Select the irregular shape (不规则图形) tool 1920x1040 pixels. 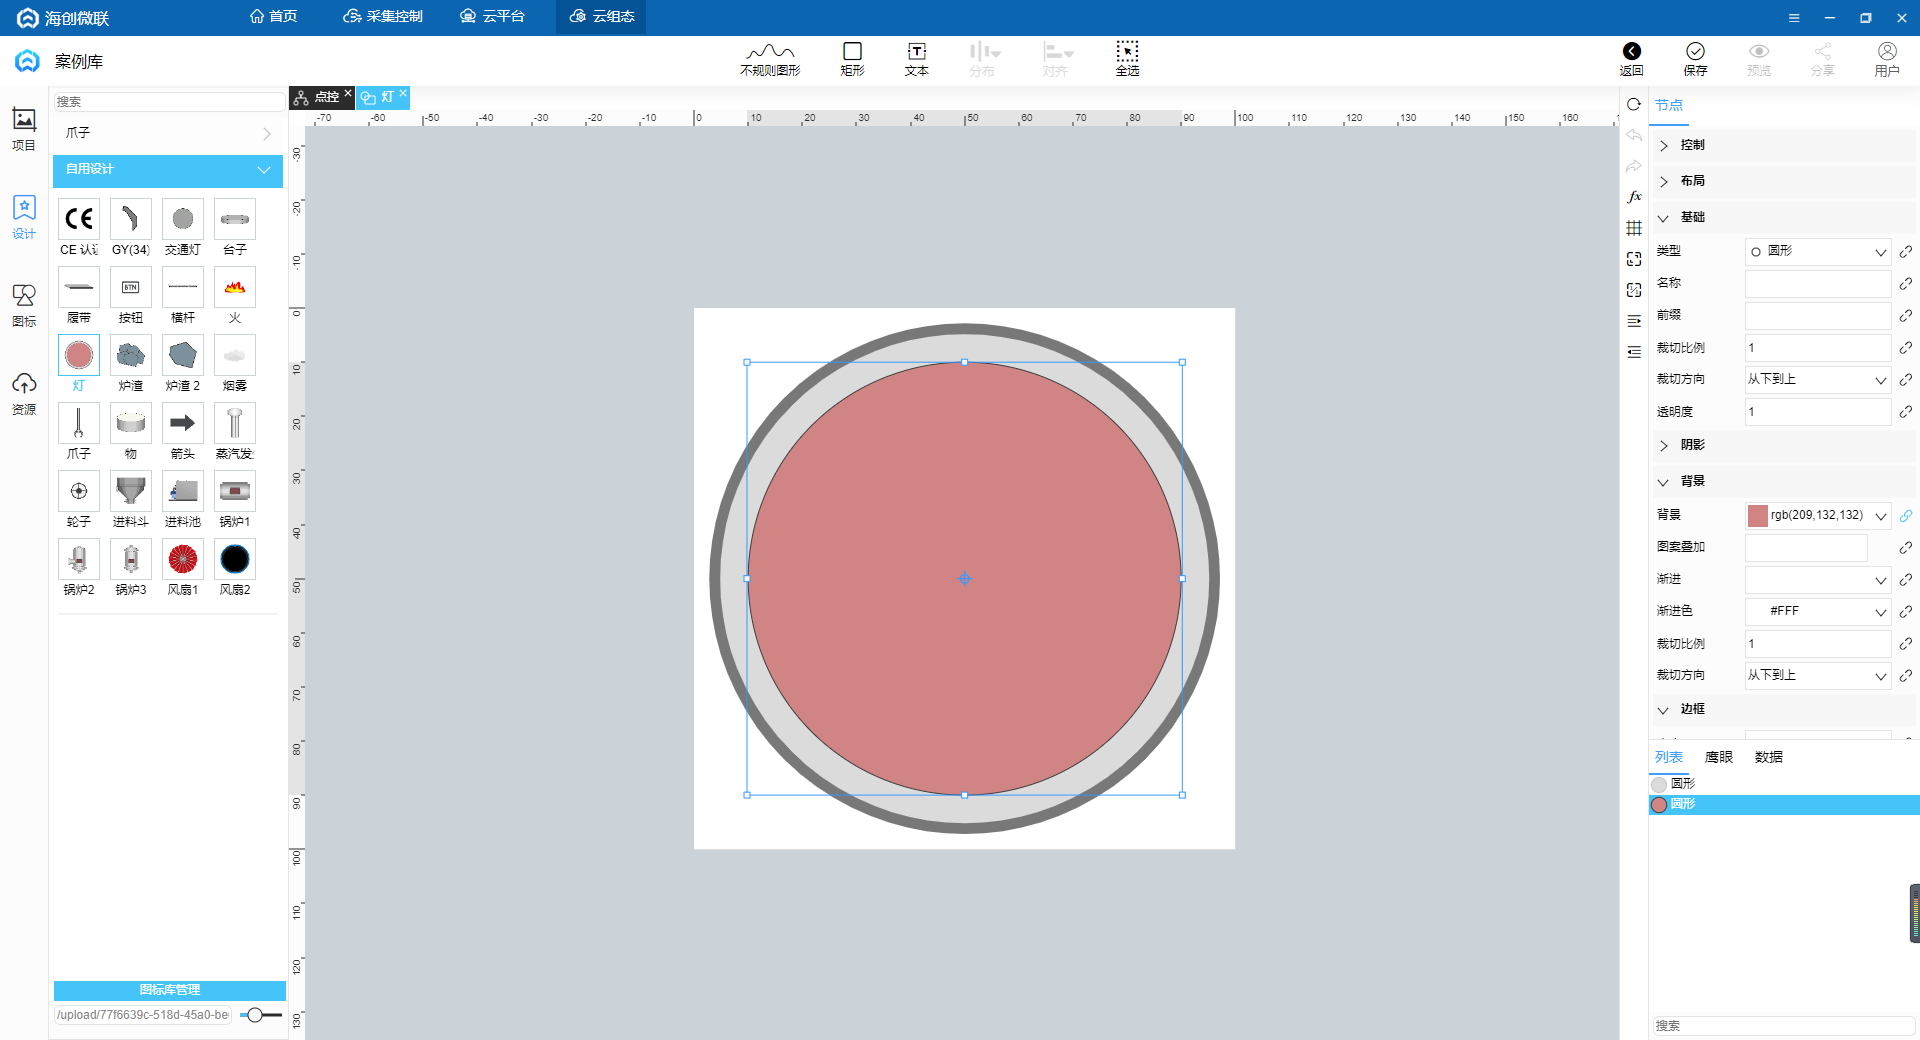pos(770,59)
